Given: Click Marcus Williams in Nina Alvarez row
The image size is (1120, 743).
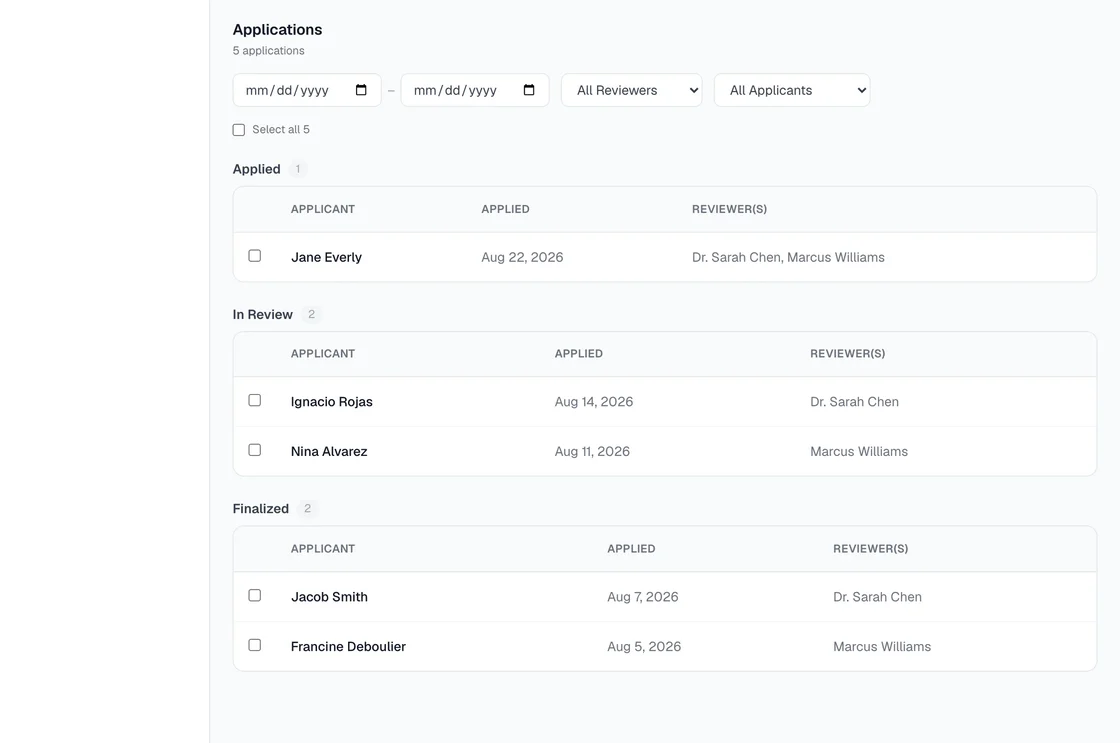Looking at the screenshot, I should 859,452.
